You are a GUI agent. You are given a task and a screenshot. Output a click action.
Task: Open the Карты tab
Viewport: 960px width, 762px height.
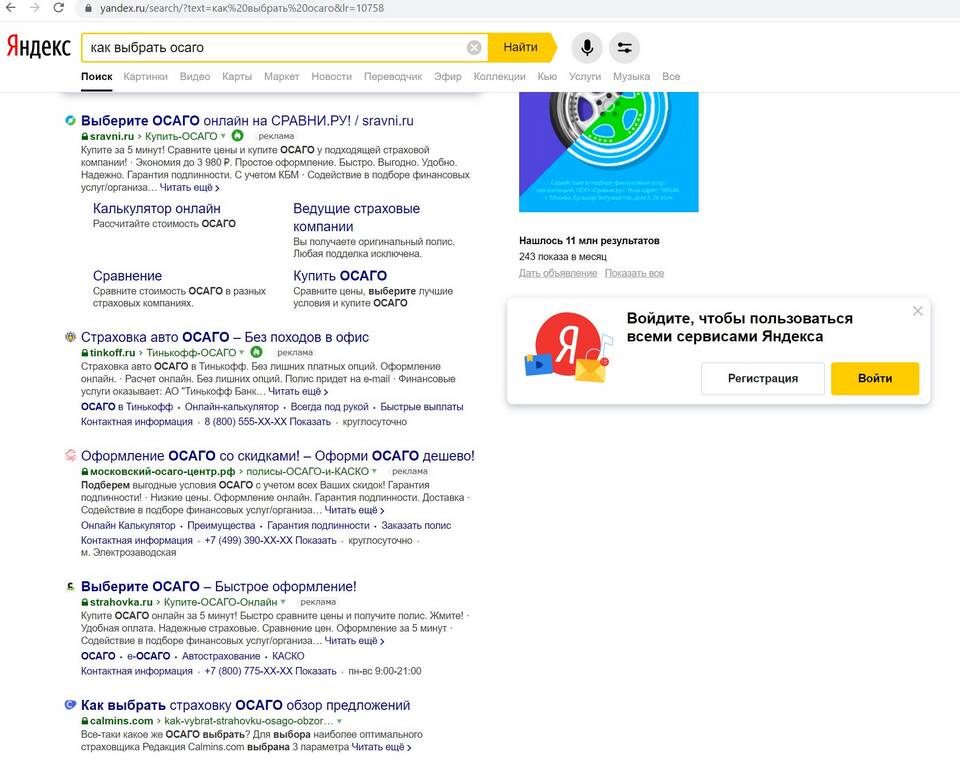coord(237,77)
